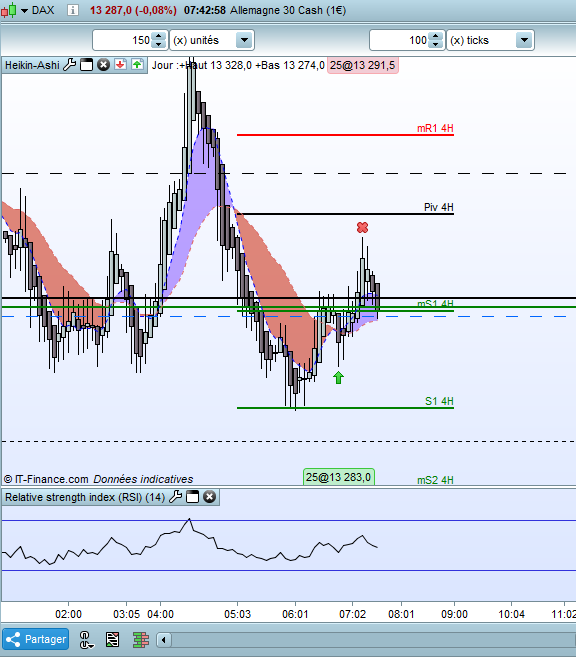
Task: Open the chain link chart-linking menu
Action: click(87, 640)
